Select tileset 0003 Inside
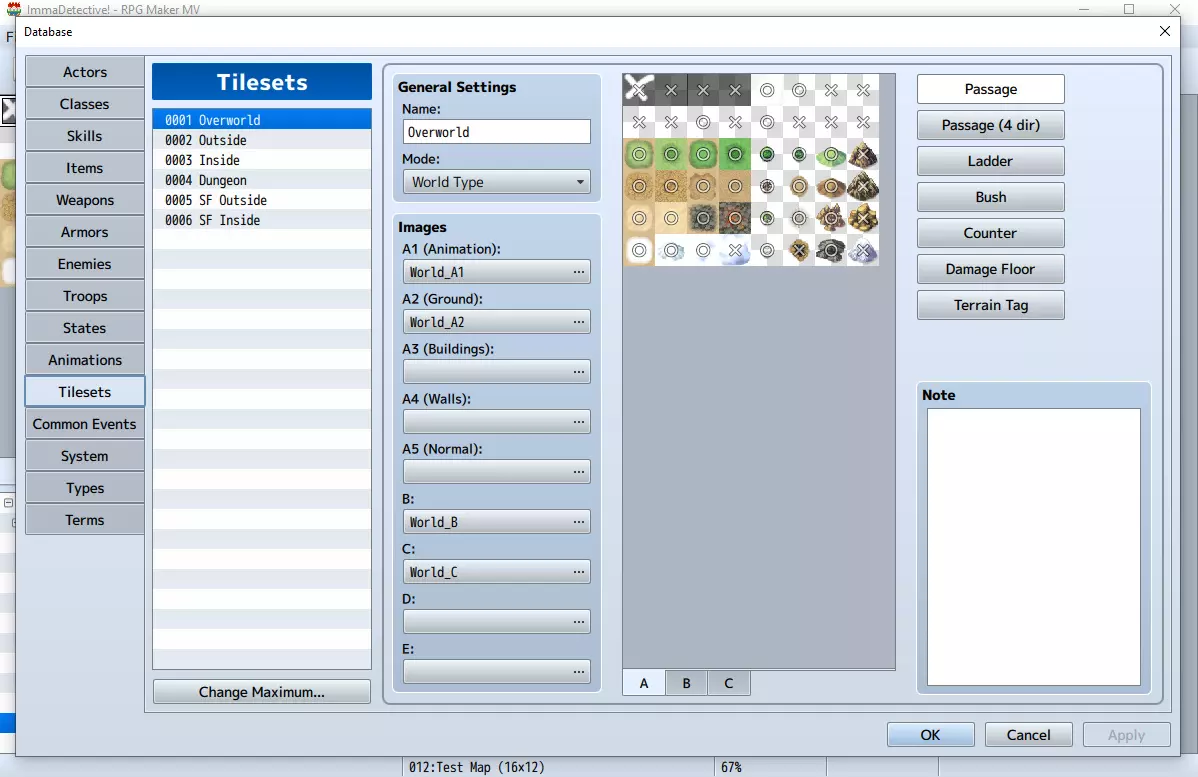This screenshot has width=1198, height=777. (262, 160)
